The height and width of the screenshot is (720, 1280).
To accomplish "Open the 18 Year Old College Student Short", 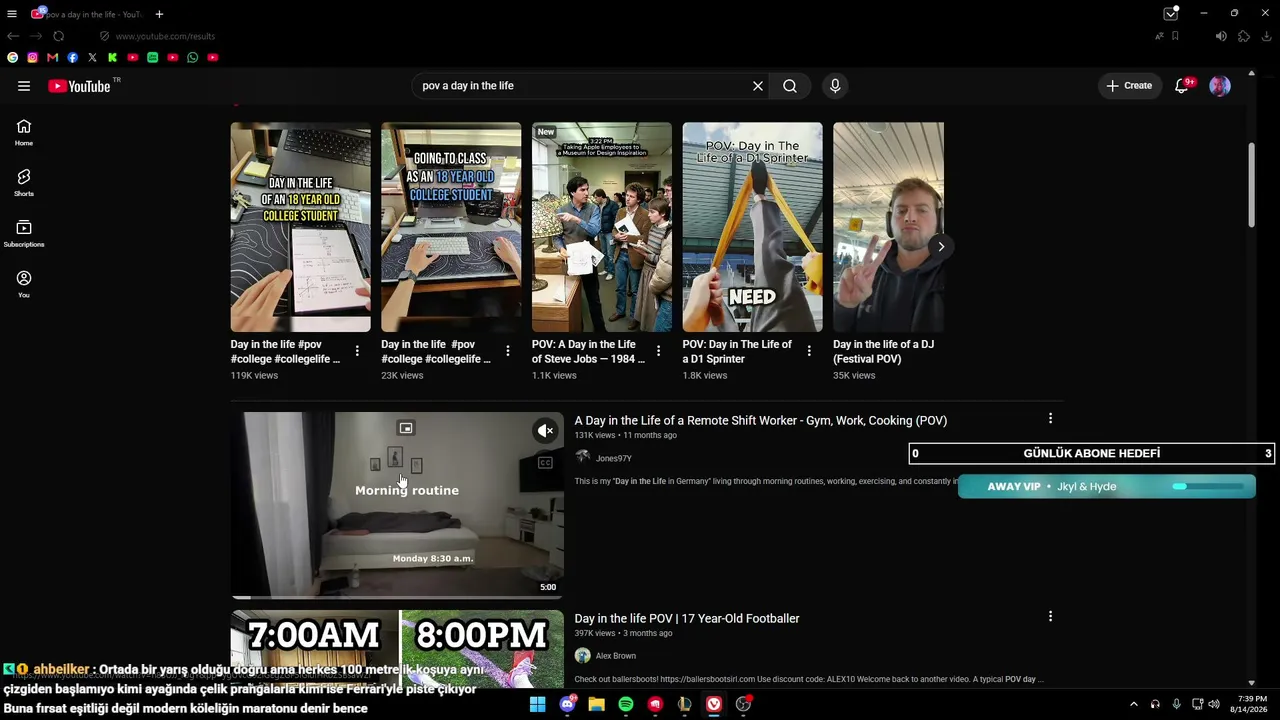I will pyautogui.click(x=301, y=227).
